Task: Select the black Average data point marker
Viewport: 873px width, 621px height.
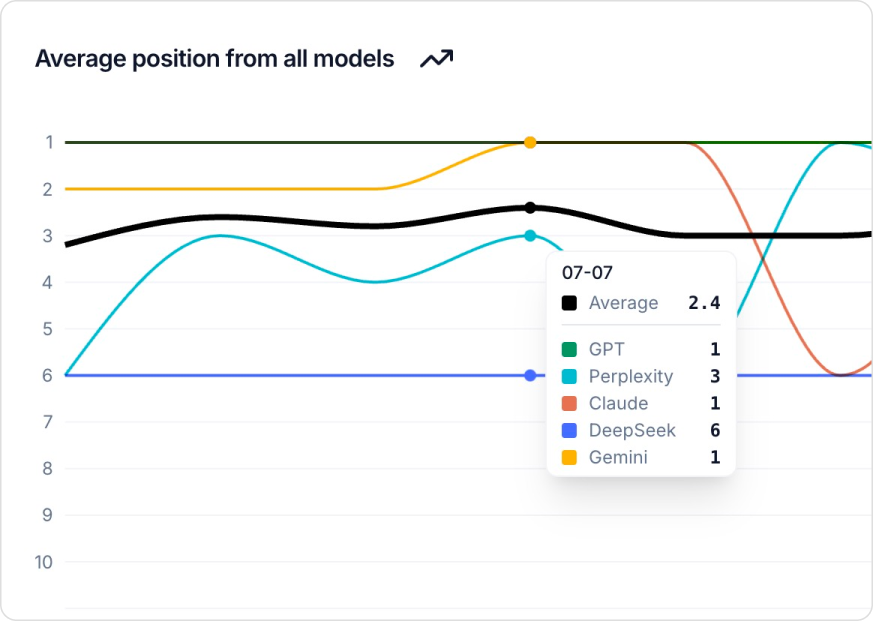Action: pos(530,208)
